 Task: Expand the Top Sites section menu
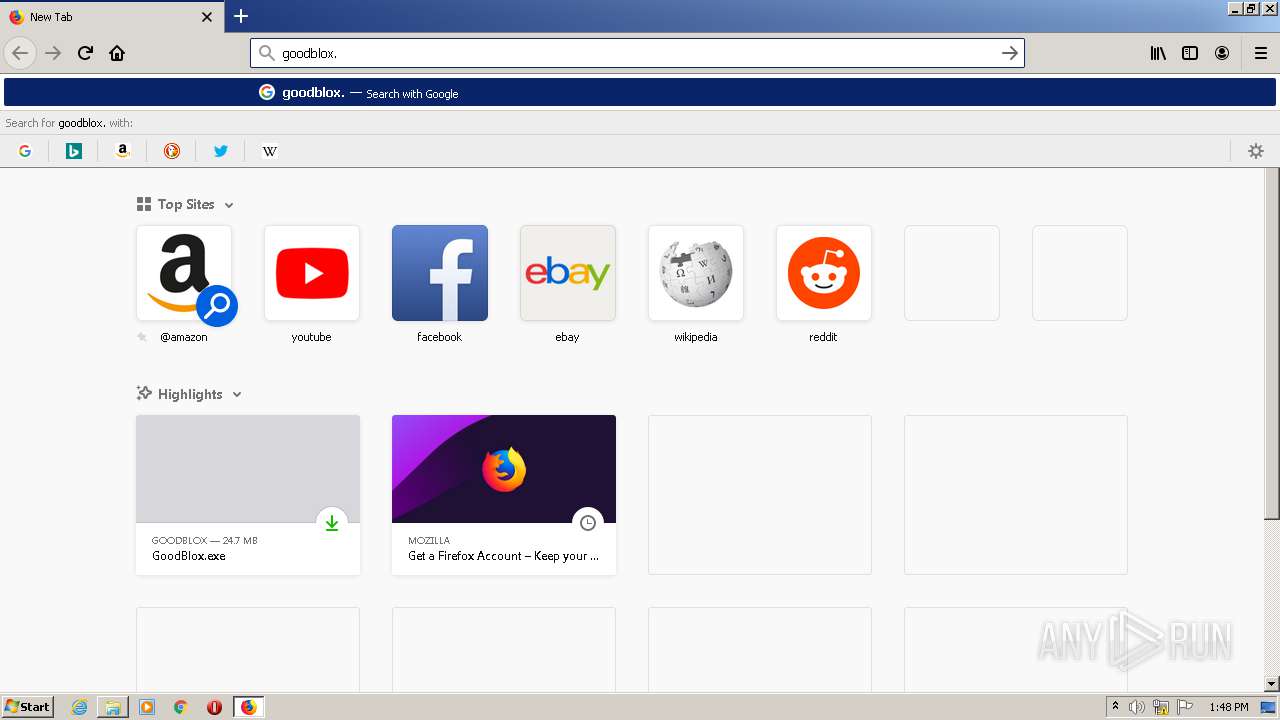coord(229,205)
